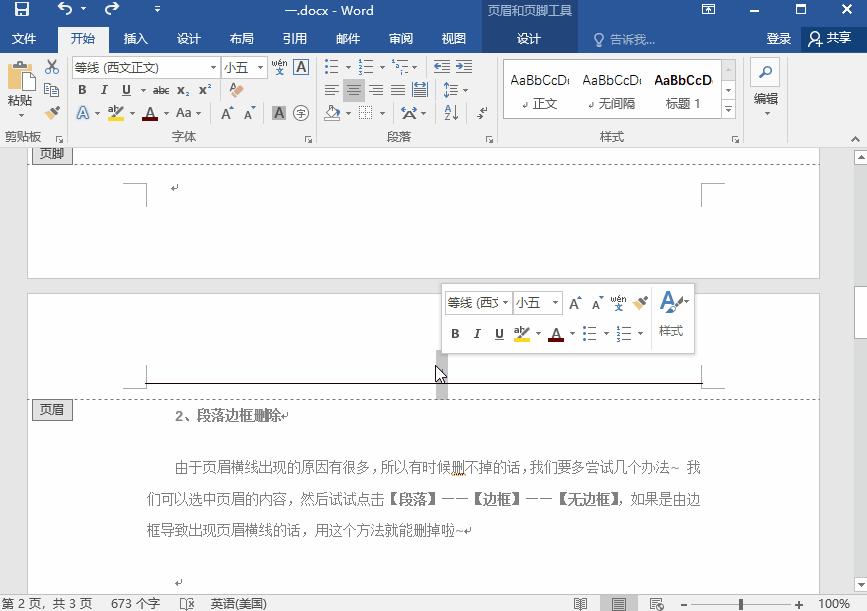
Task: Toggle underline in the mini toolbar
Action: [x=498, y=333]
